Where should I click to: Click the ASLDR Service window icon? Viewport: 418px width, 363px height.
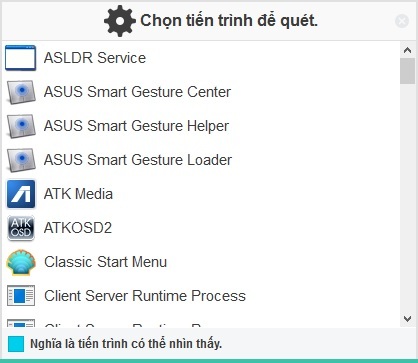(21, 58)
